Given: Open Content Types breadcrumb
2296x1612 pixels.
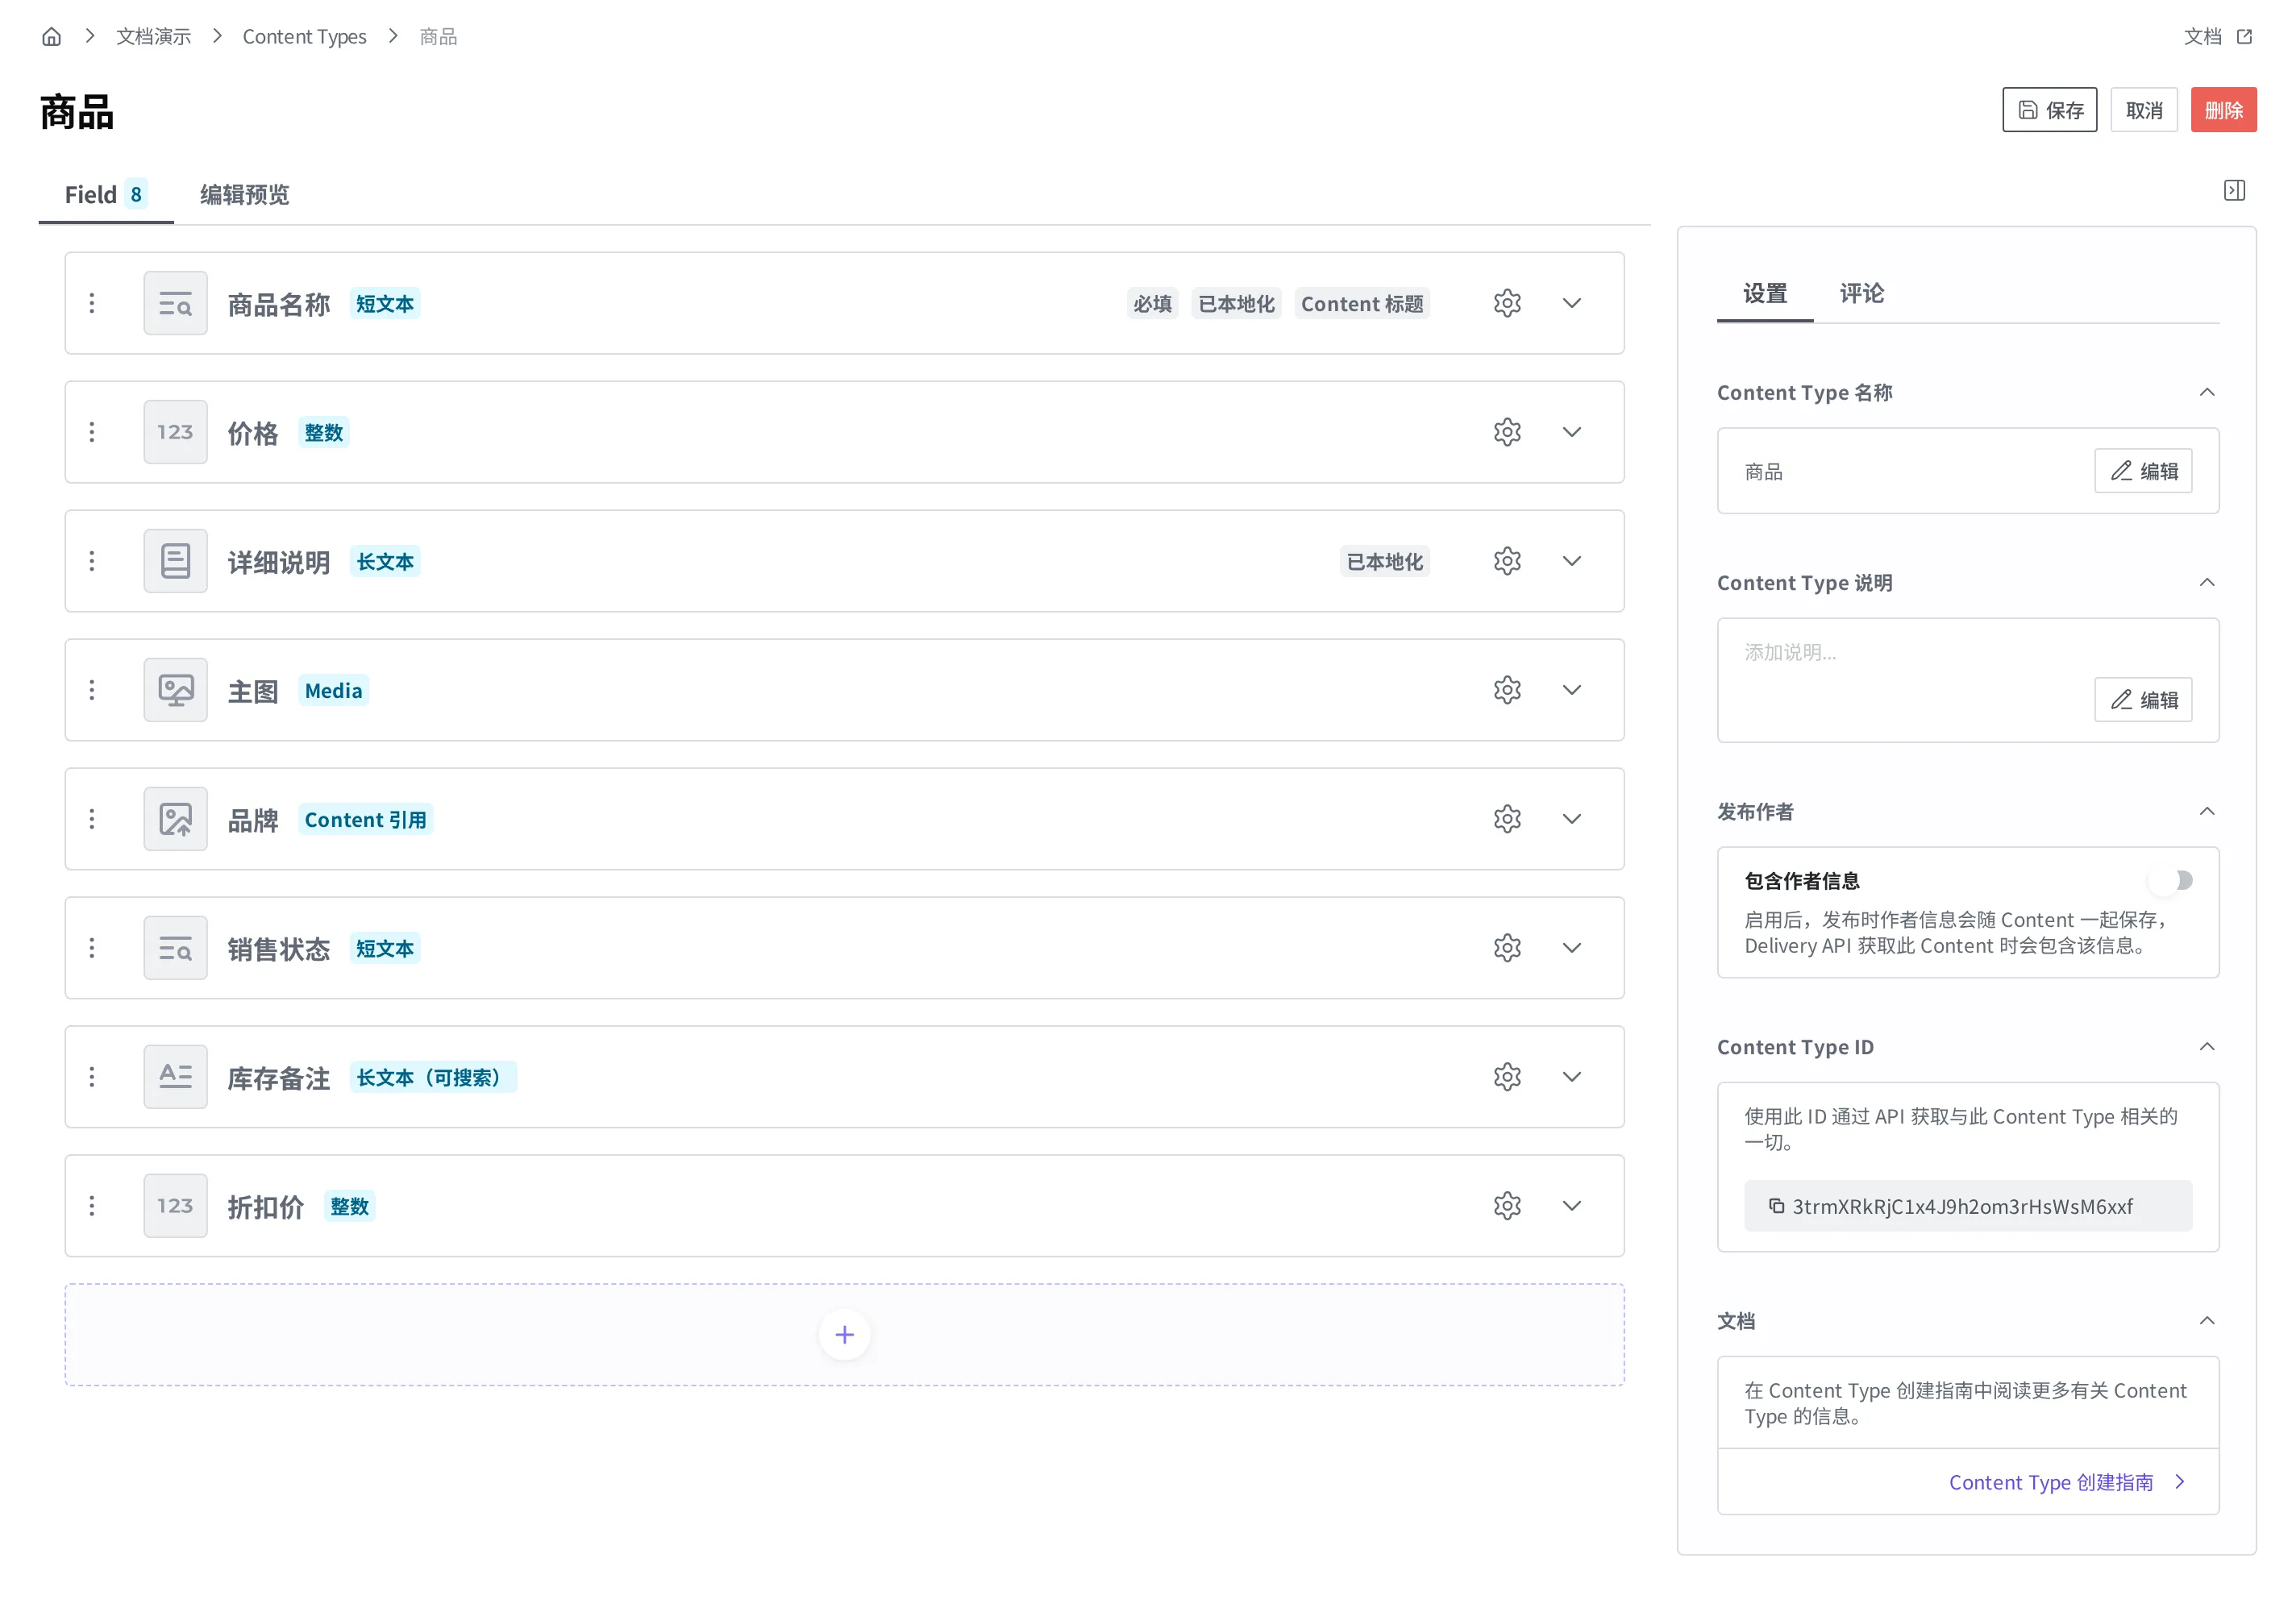Looking at the screenshot, I should pyautogui.click(x=304, y=37).
